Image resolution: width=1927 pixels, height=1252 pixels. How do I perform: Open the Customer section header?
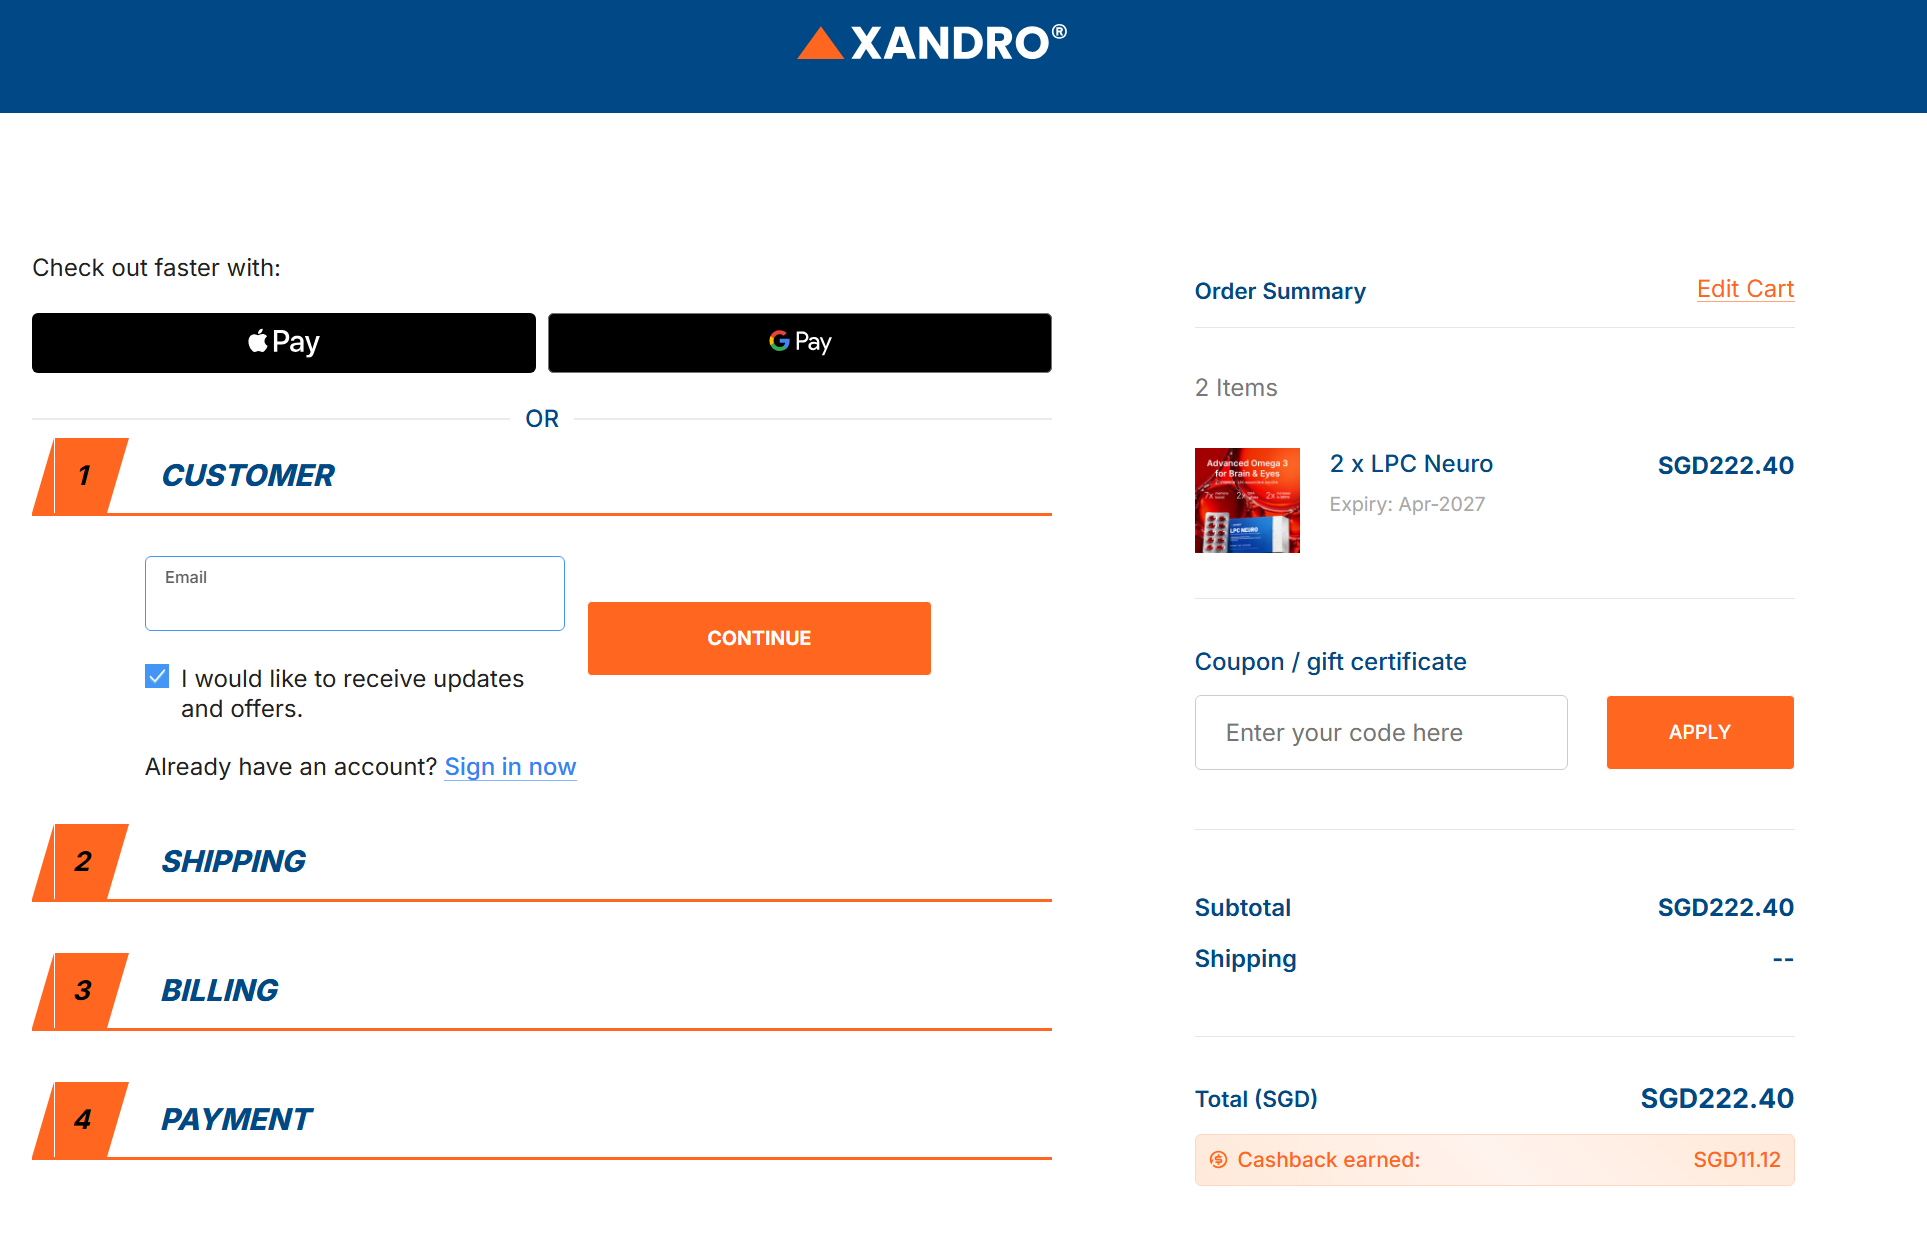tap(248, 476)
